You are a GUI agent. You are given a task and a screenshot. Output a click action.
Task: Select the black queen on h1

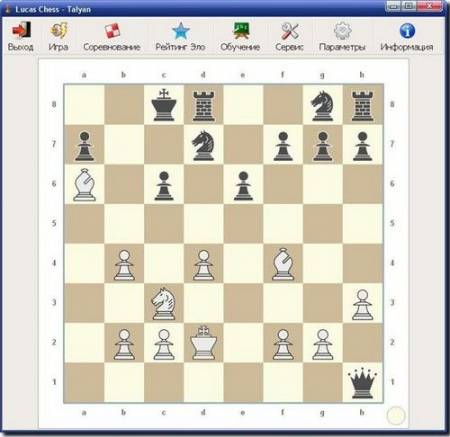tap(362, 383)
